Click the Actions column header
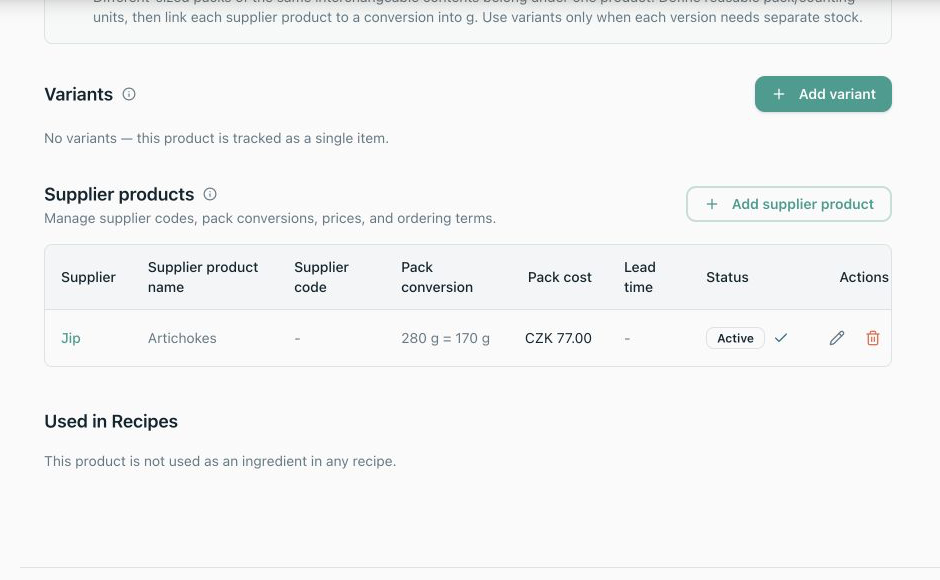 click(864, 277)
